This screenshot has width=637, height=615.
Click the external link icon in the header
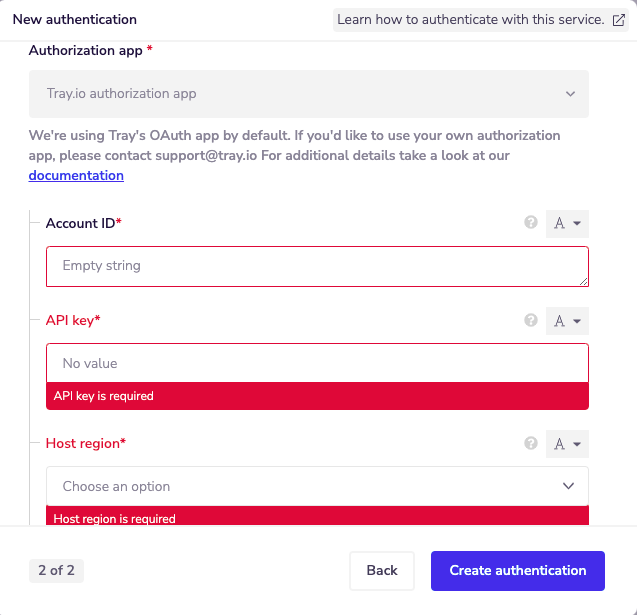(619, 20)
